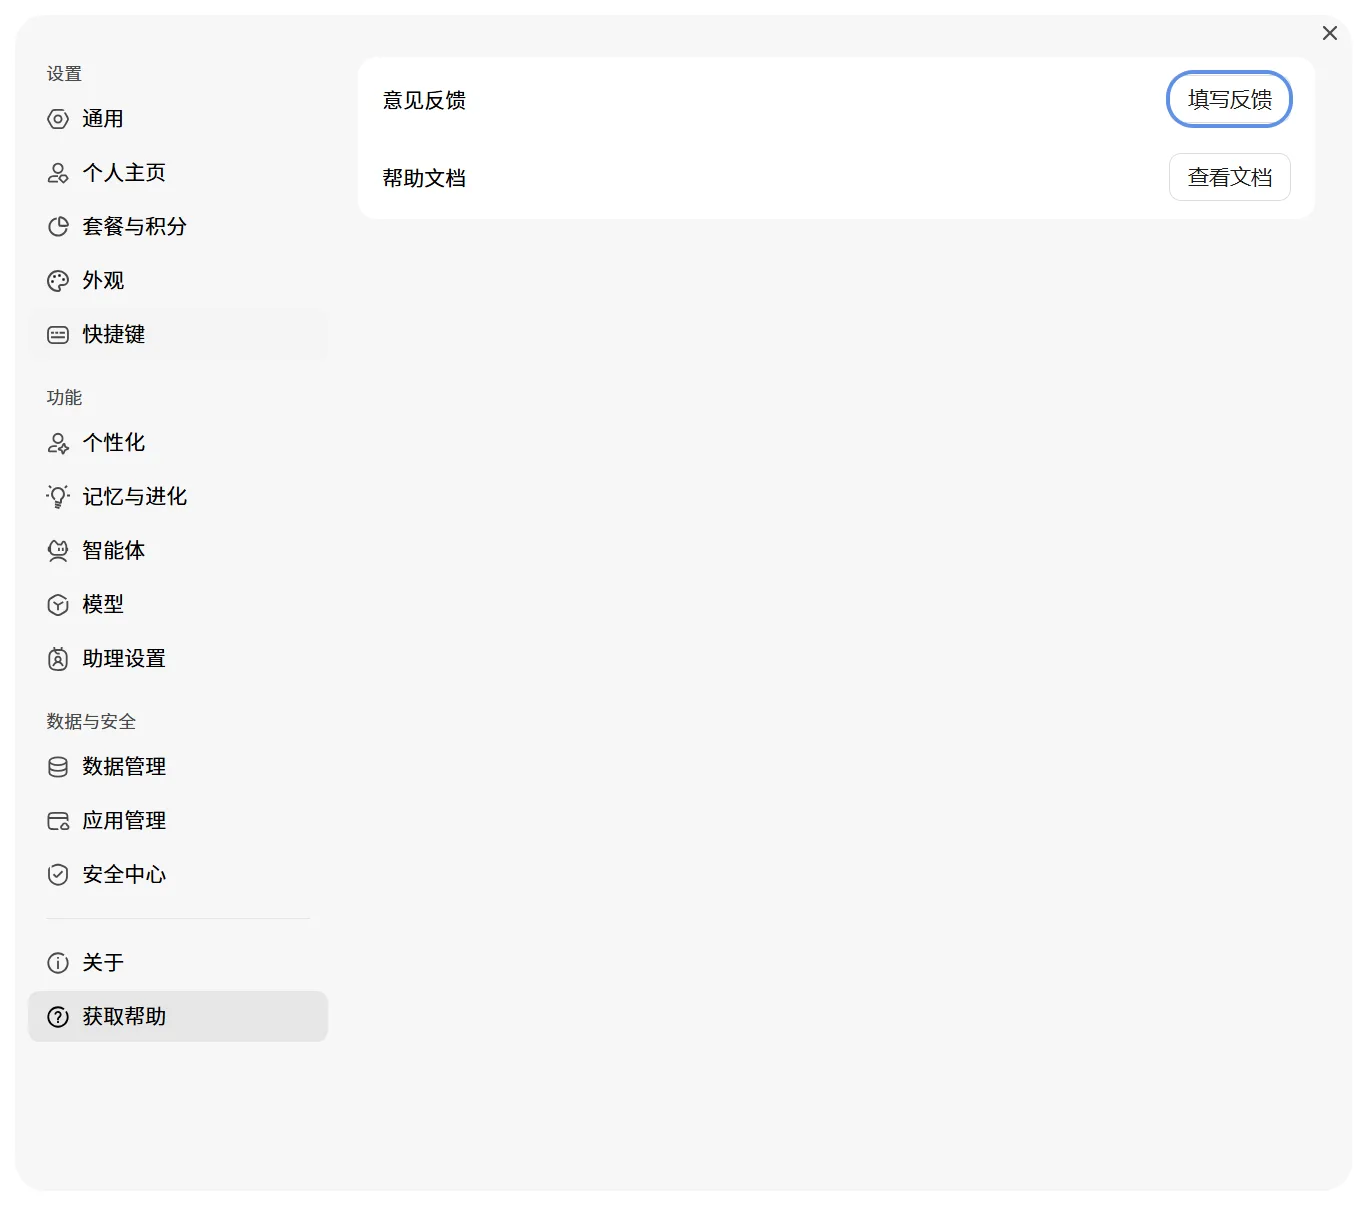Screen dimensions: 1367x1206
Task: Select 套餐与积分 in the sidebar
Action: point(178,227)
